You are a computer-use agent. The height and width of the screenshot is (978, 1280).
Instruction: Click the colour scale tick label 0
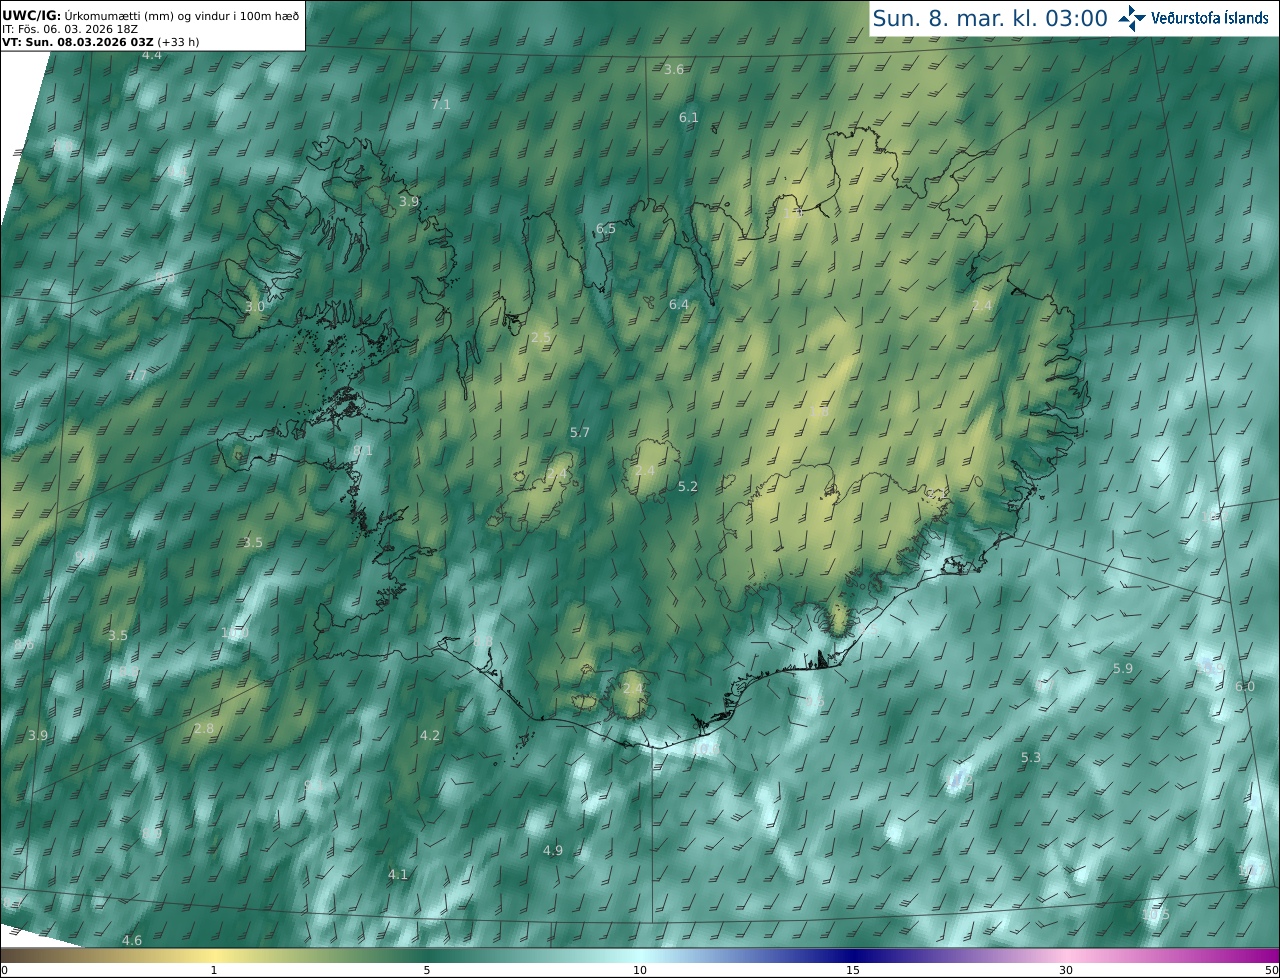4,970
